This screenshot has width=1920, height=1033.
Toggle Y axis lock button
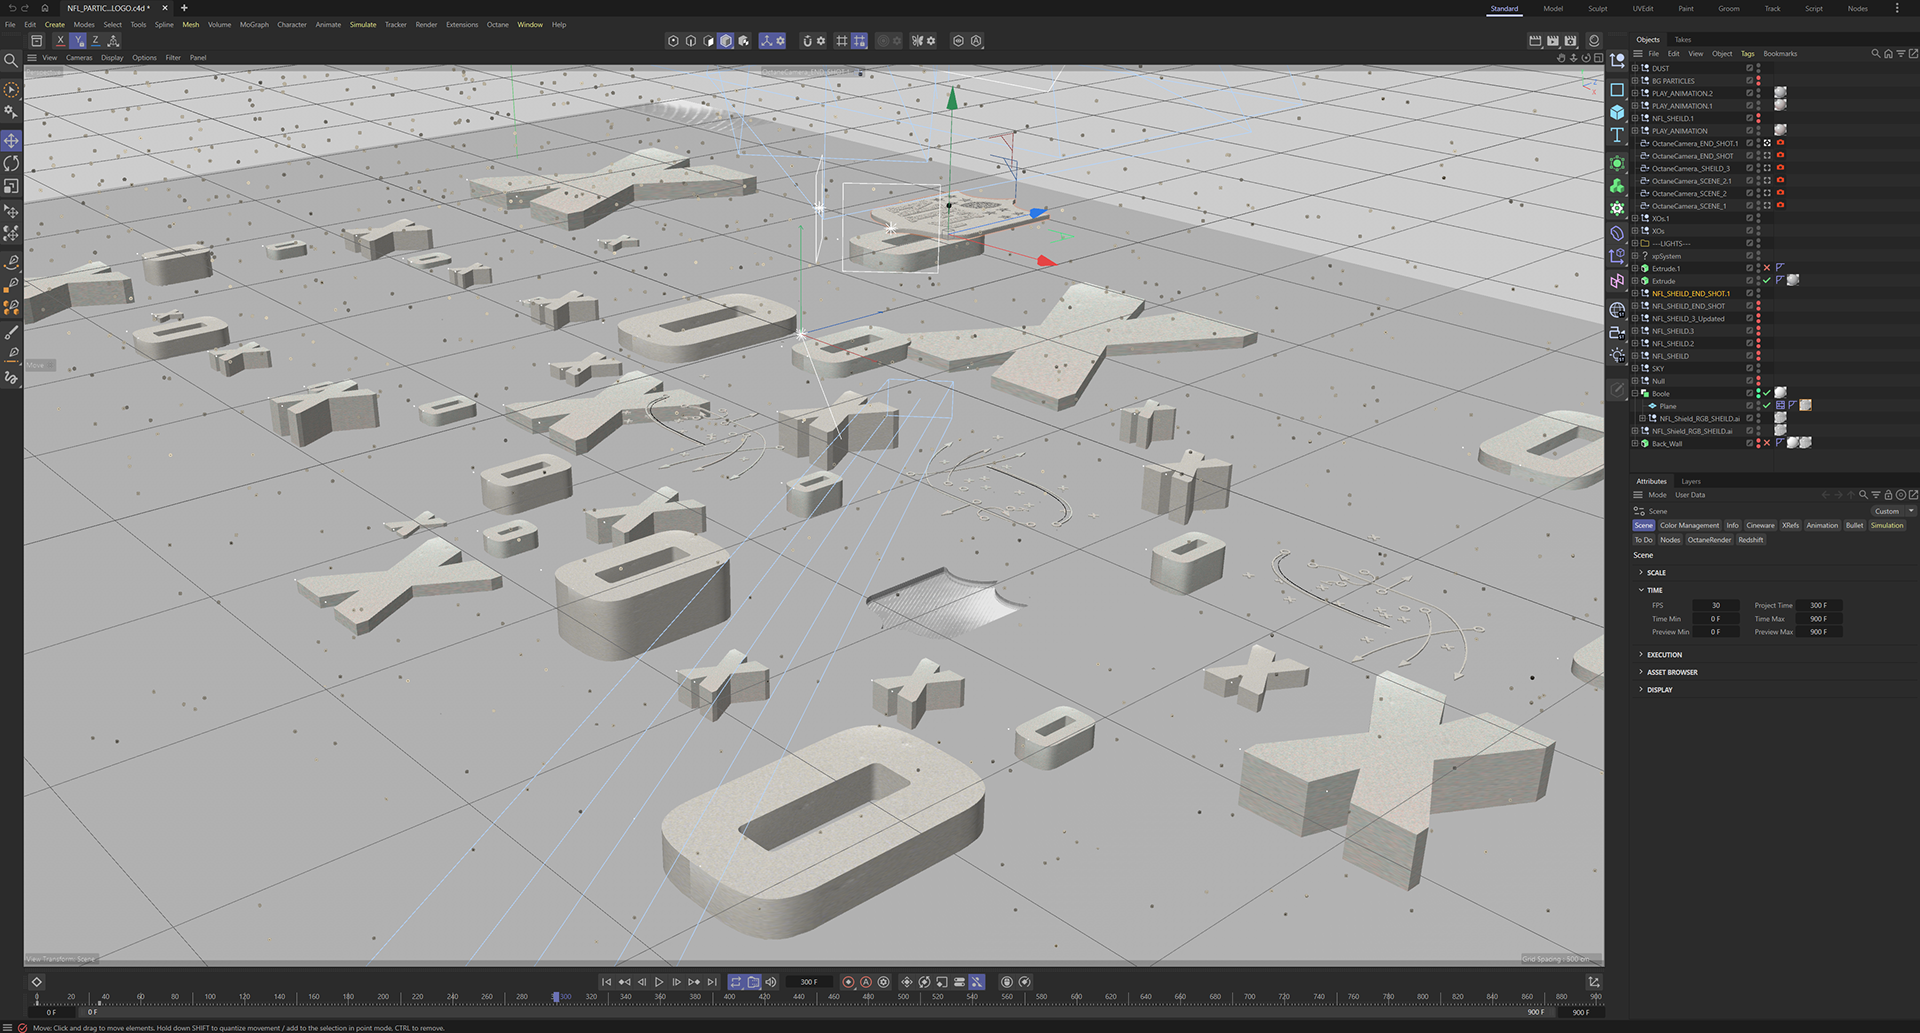tap(78, 41)
